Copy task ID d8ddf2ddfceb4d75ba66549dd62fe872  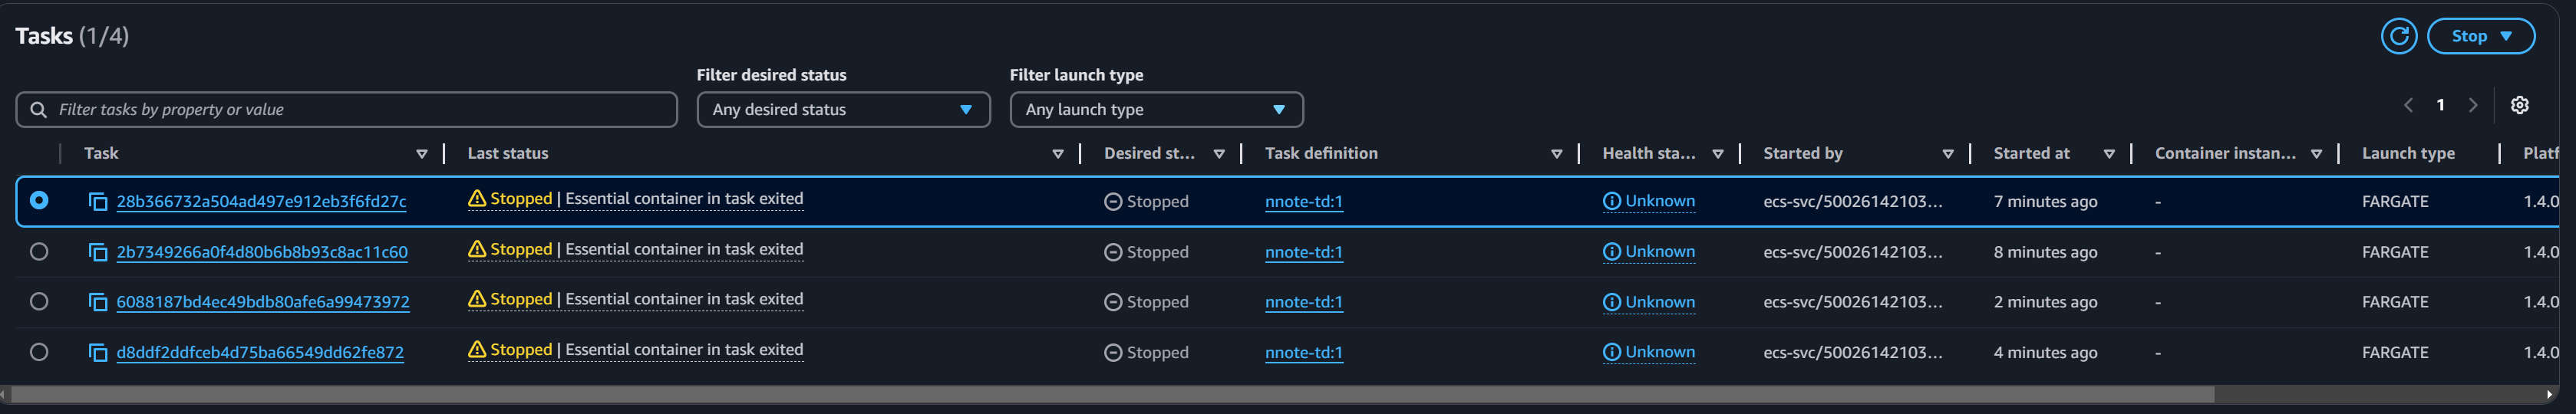[x=98, y=352]
